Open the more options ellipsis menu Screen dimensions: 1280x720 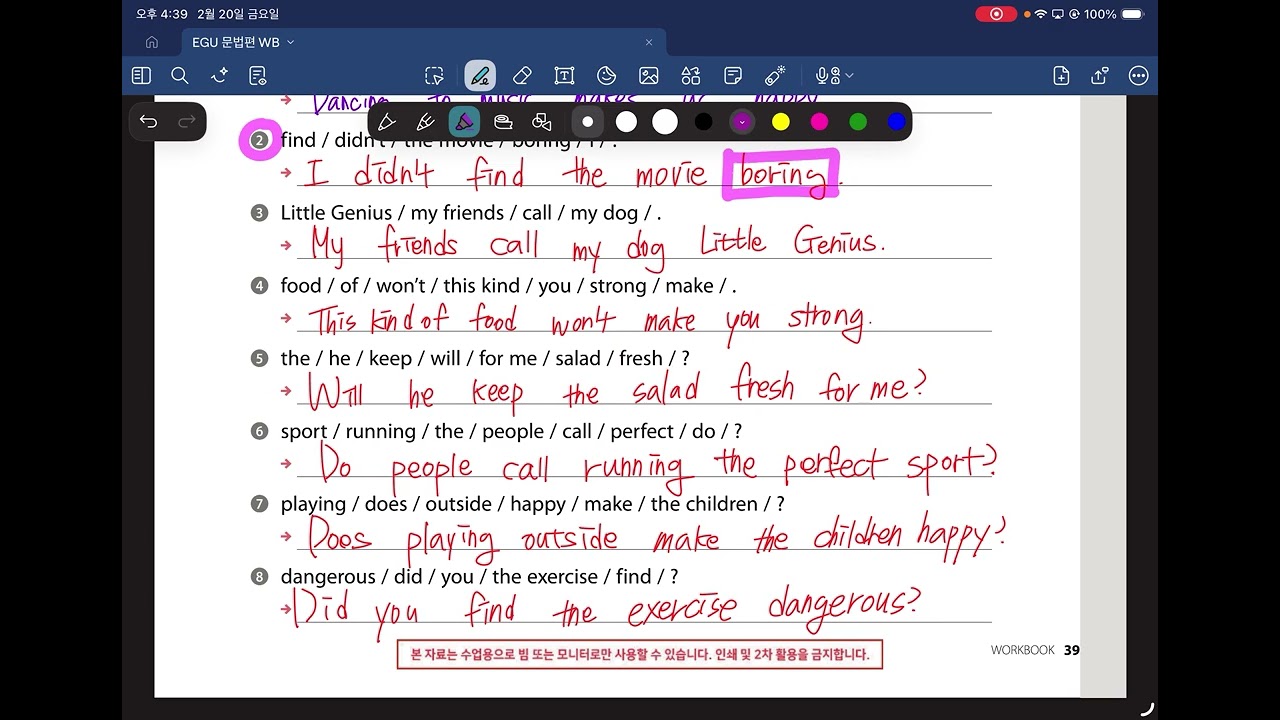click(x=1138, y=76)
